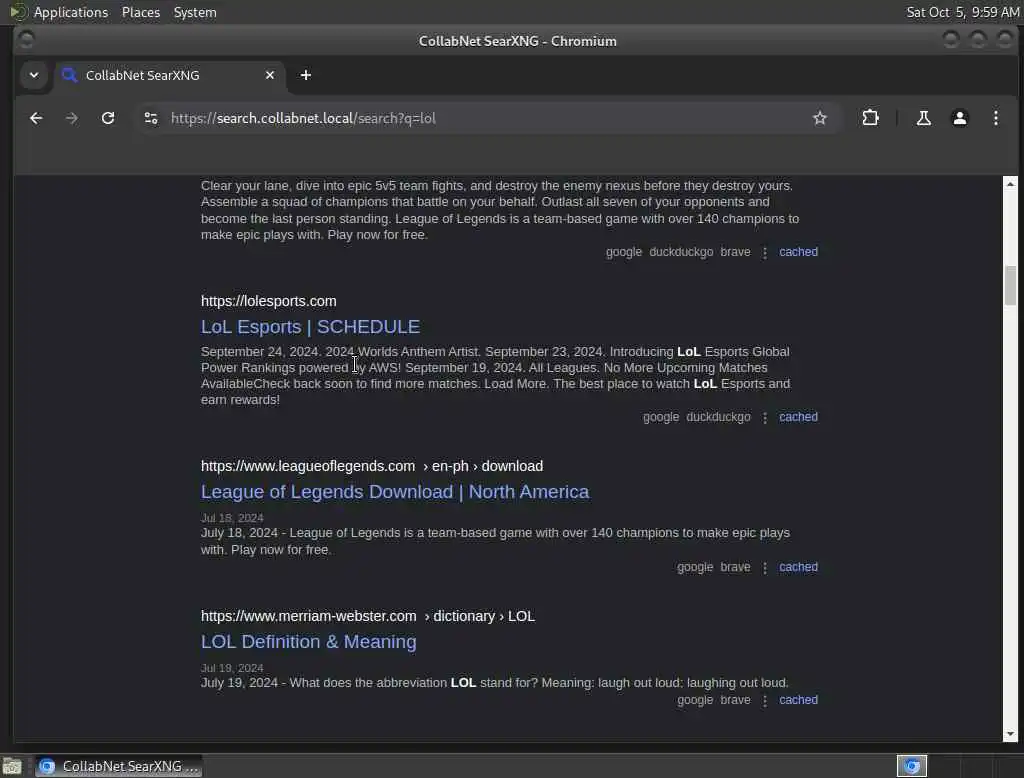1024x778 pixels.
Task: View site information icon in address bar
Action: (x=151, y=118)
